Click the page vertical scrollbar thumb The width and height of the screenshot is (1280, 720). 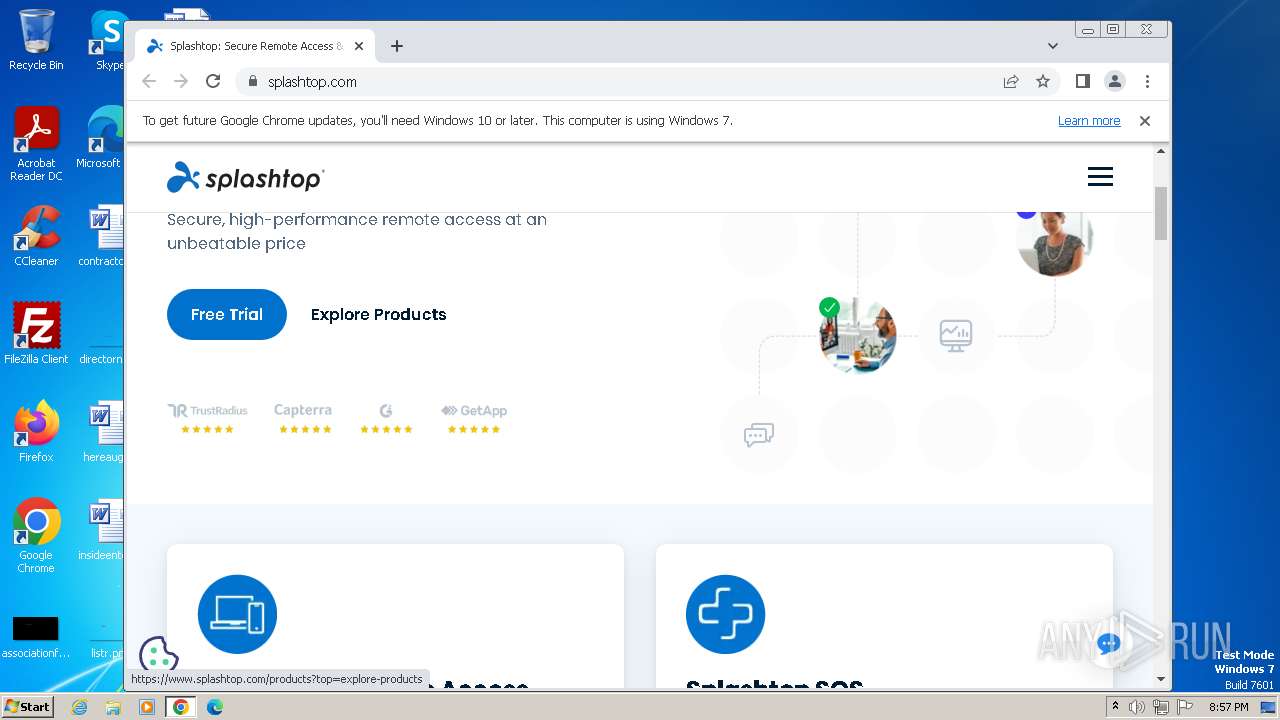(x=1161, y=213)
